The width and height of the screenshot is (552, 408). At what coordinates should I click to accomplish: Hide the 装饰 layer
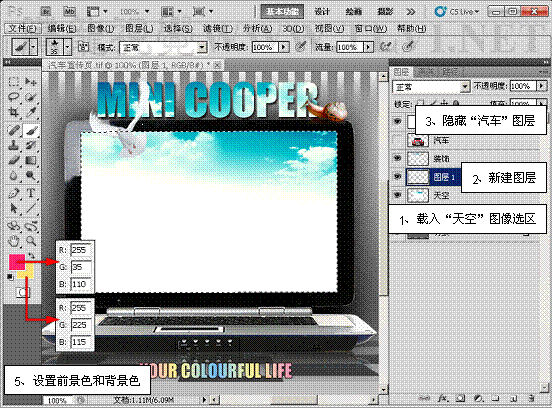397,158
